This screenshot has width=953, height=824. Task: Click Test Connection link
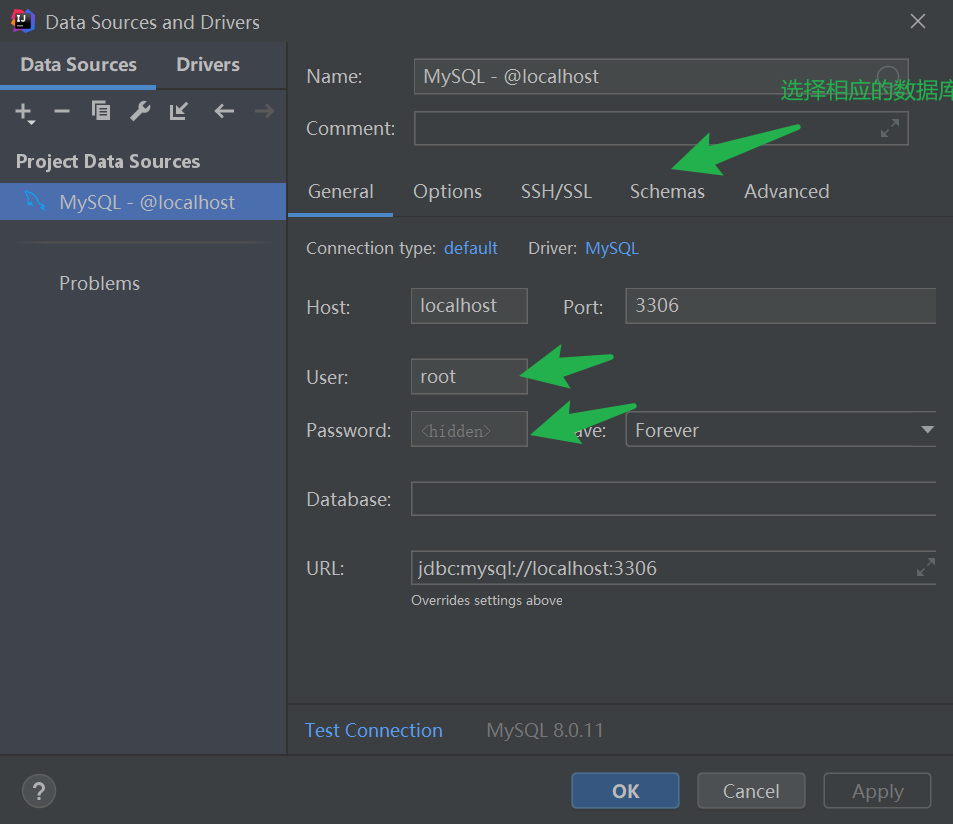pyautogui.click(x=373, y=730)
